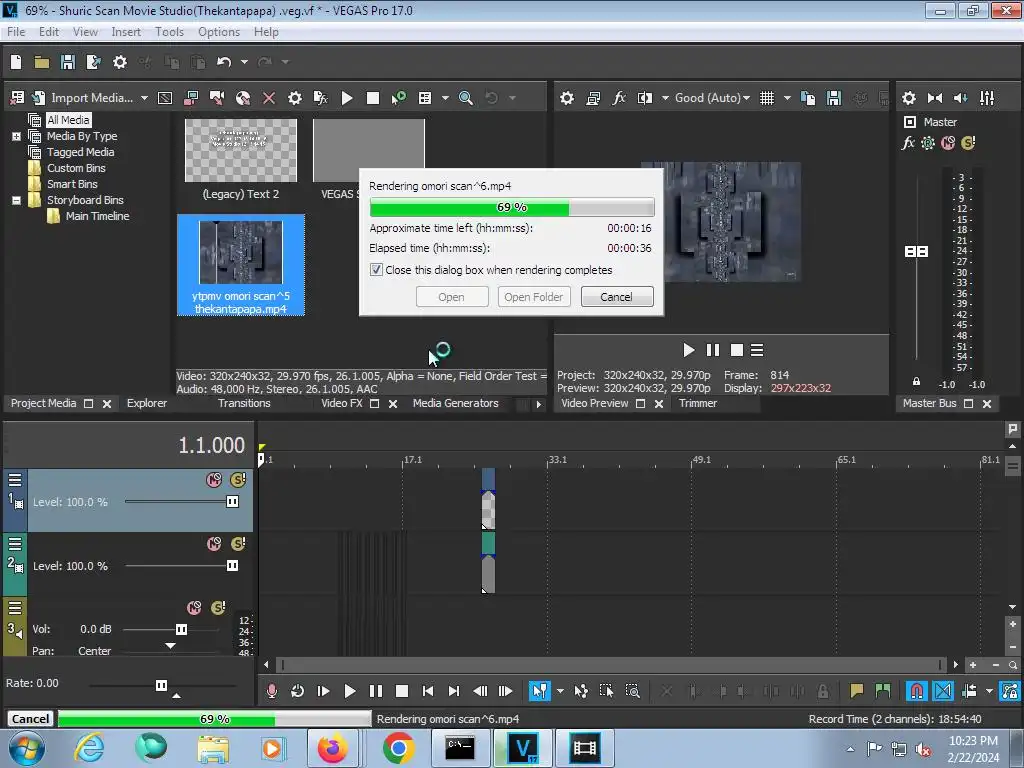Image resolution: width=1024 pixels, height=768 pixels.
Task: Save project with the floppy disk icon
Action: tap(67, 62)
